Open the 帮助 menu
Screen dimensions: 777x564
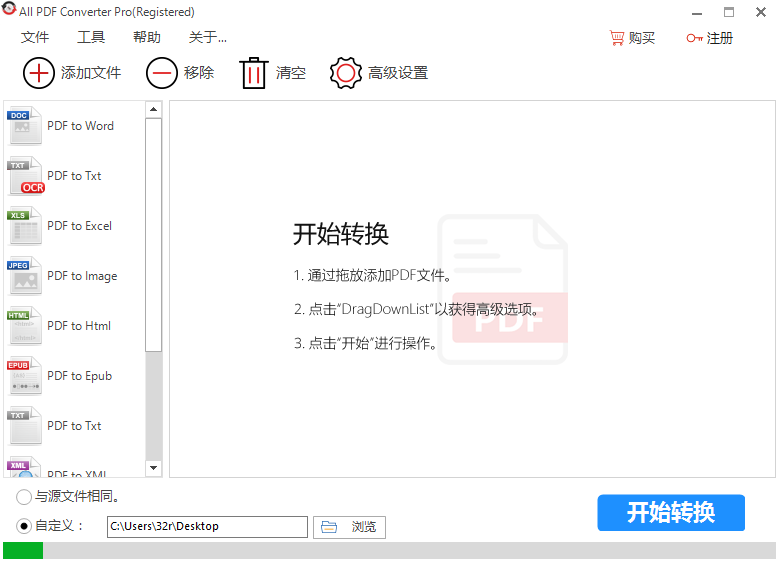(147, 38)
